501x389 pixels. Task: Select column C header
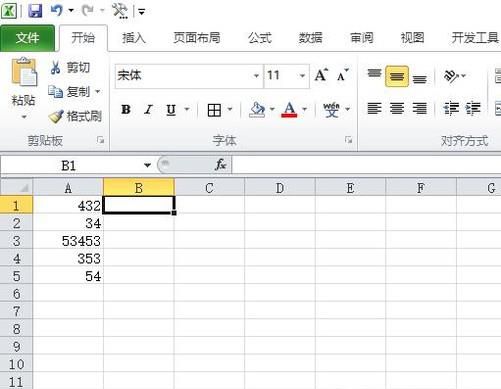[x=209, y=188]
